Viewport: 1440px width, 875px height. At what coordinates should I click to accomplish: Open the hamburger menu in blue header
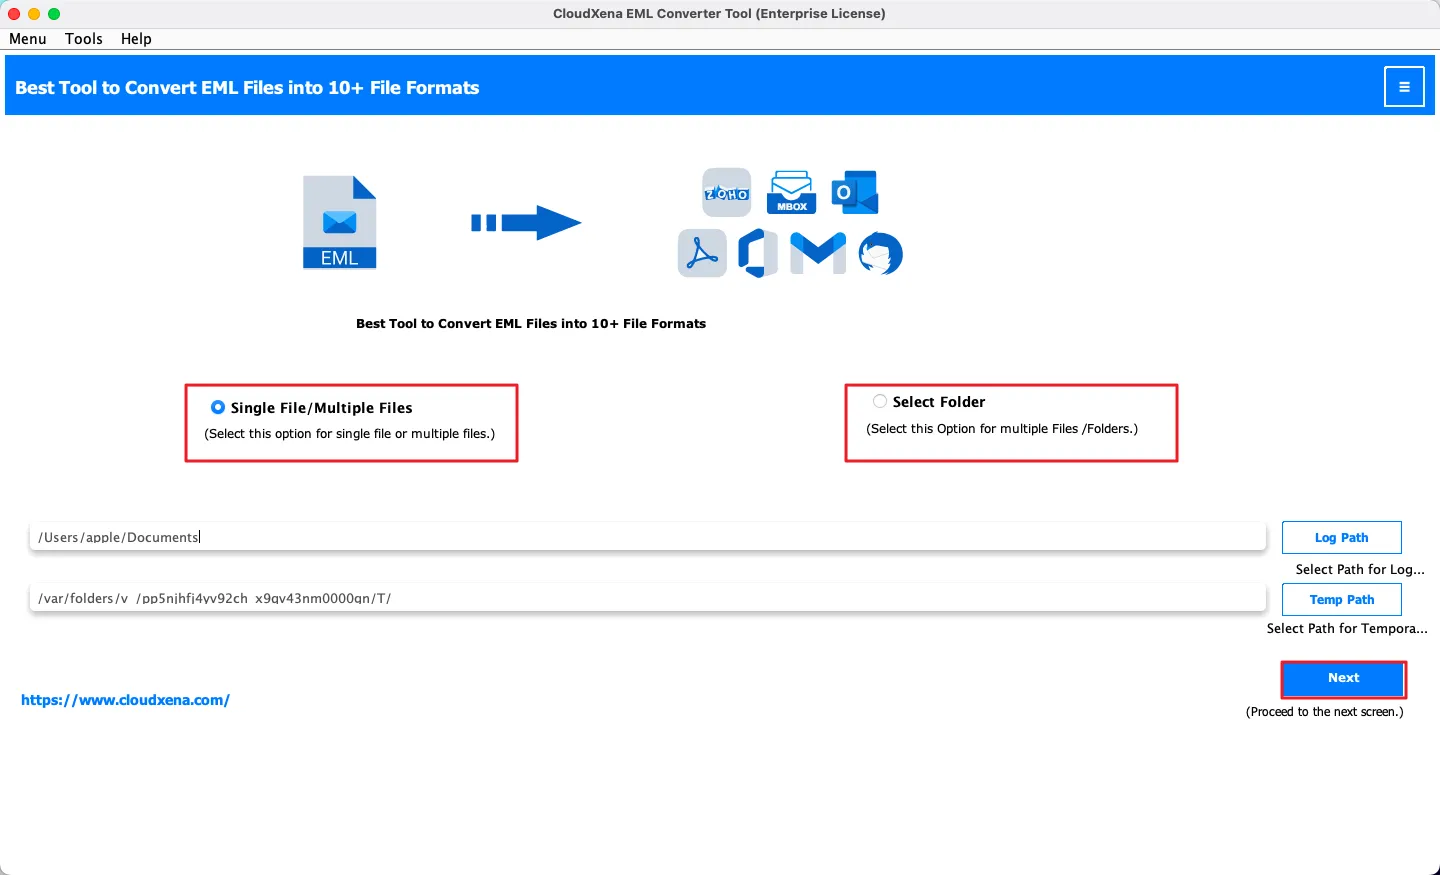(x=1404, y=87)
